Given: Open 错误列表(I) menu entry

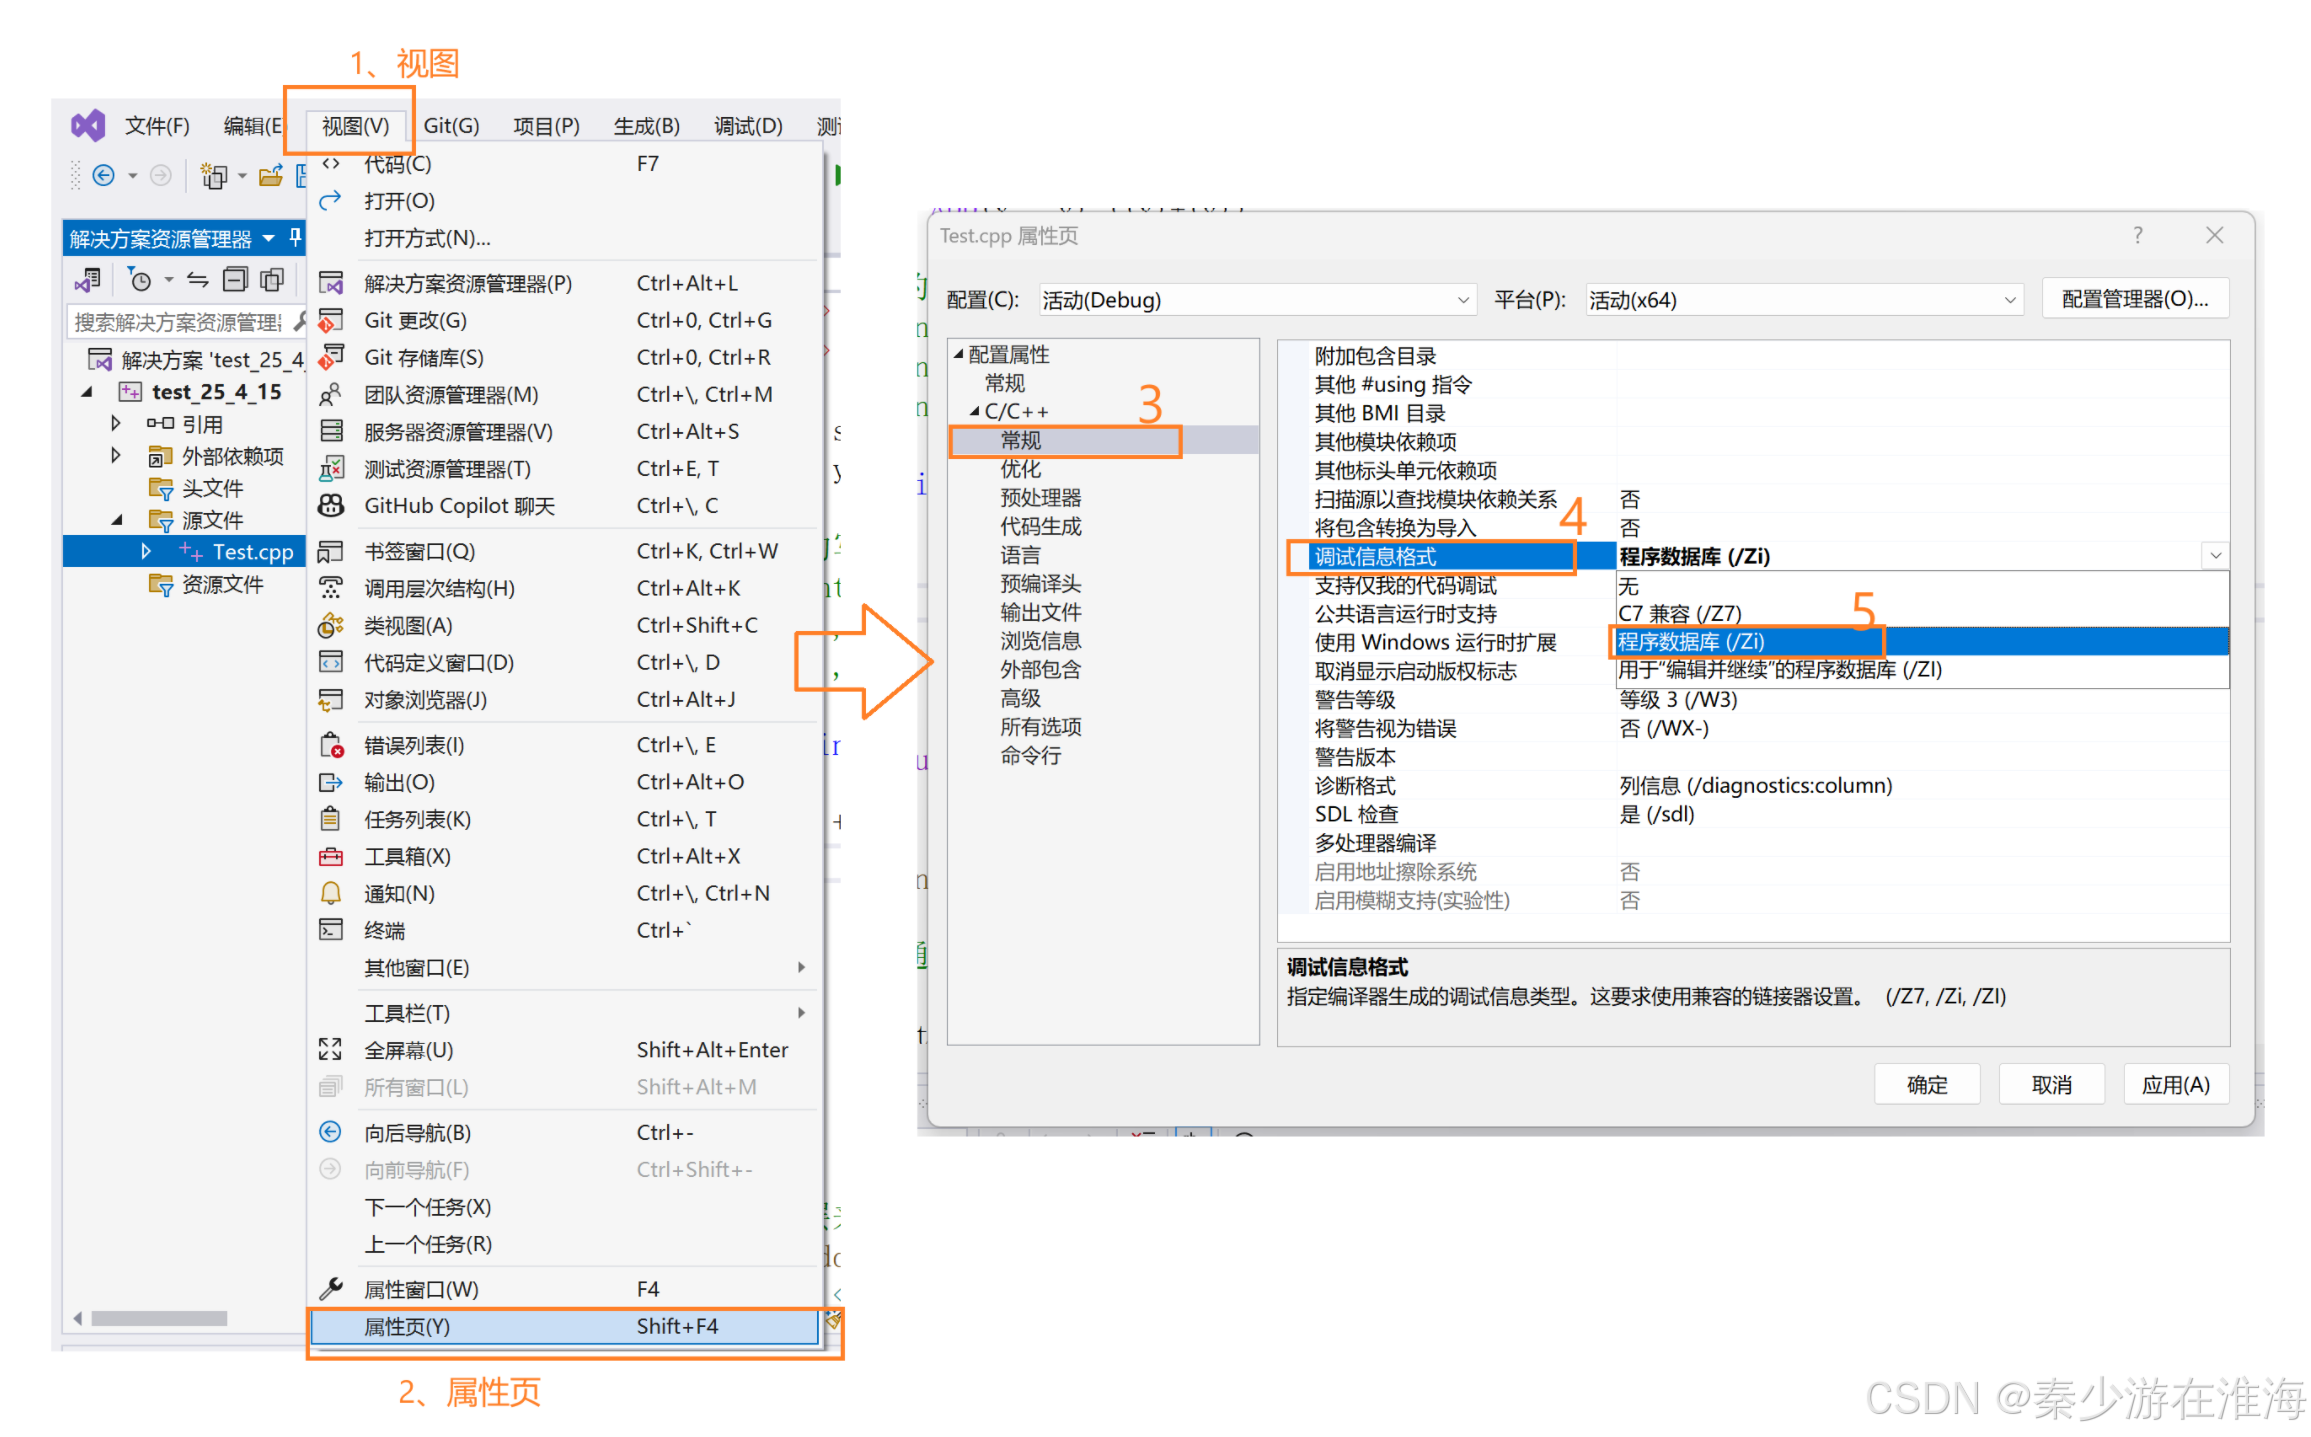Looking at the screenshot, I should [414, 745].
